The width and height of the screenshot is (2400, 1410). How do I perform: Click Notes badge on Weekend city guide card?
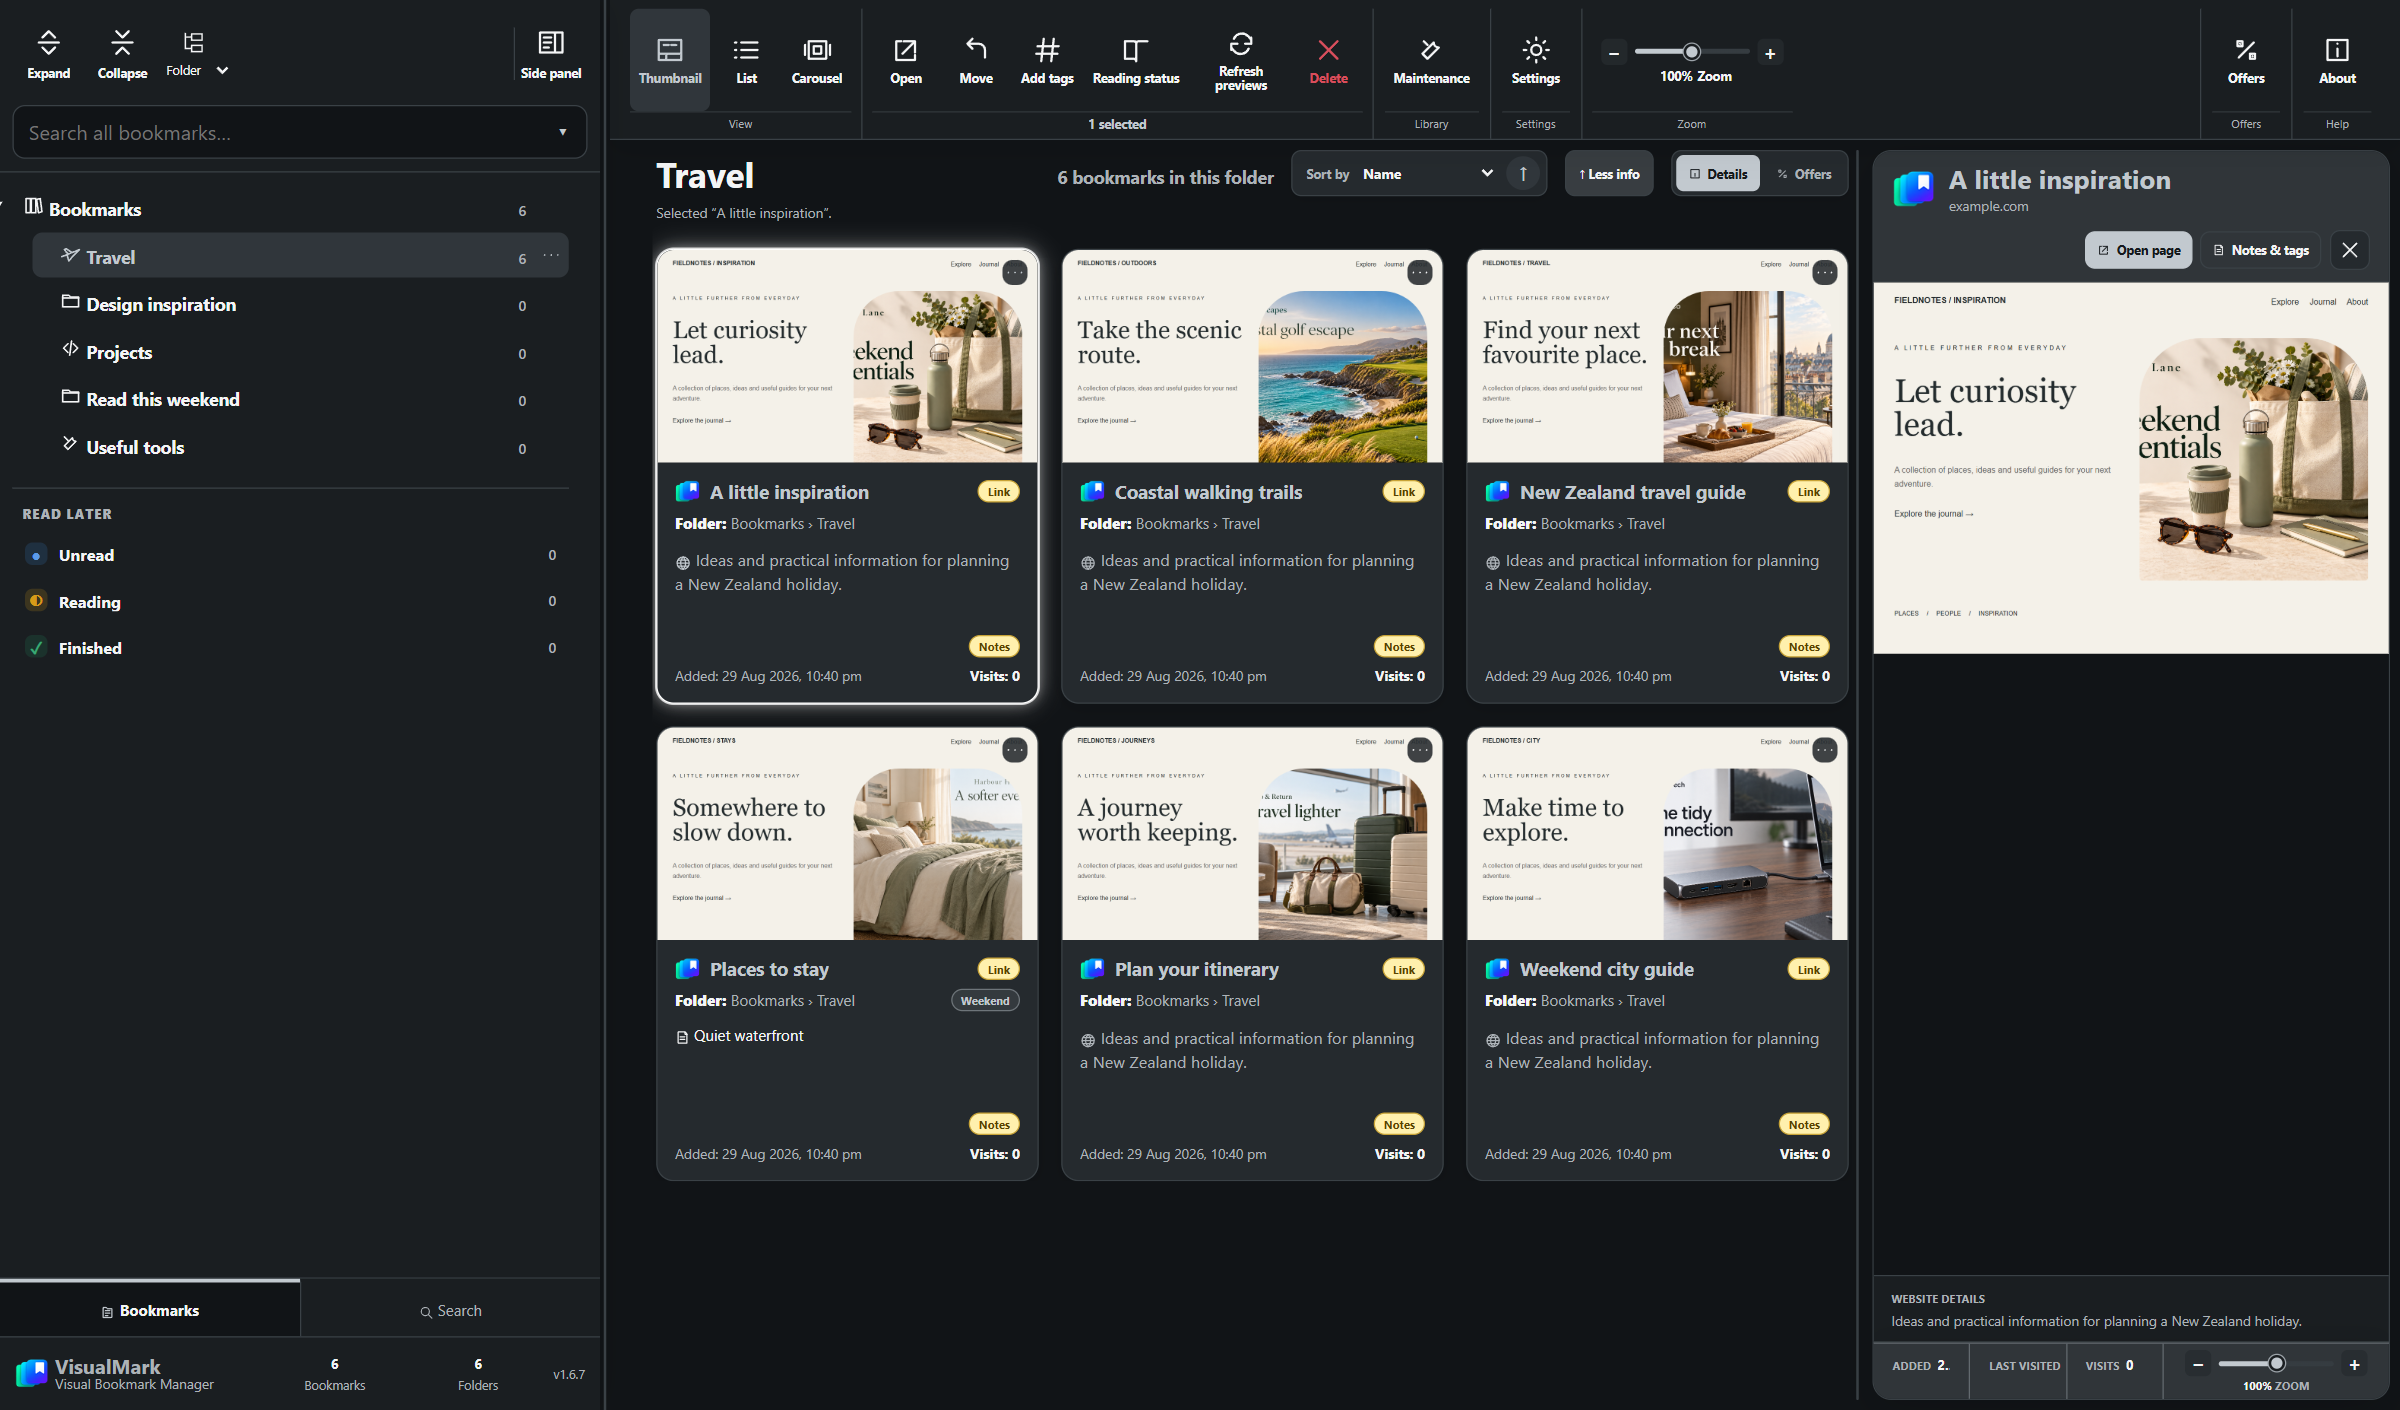coord(1804,1124)
